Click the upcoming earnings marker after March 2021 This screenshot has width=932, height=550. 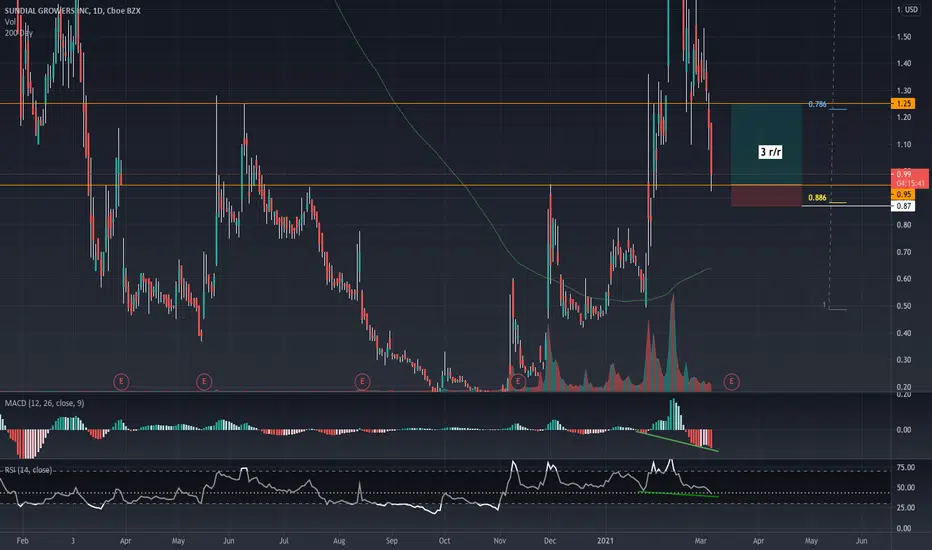[732, 381]
